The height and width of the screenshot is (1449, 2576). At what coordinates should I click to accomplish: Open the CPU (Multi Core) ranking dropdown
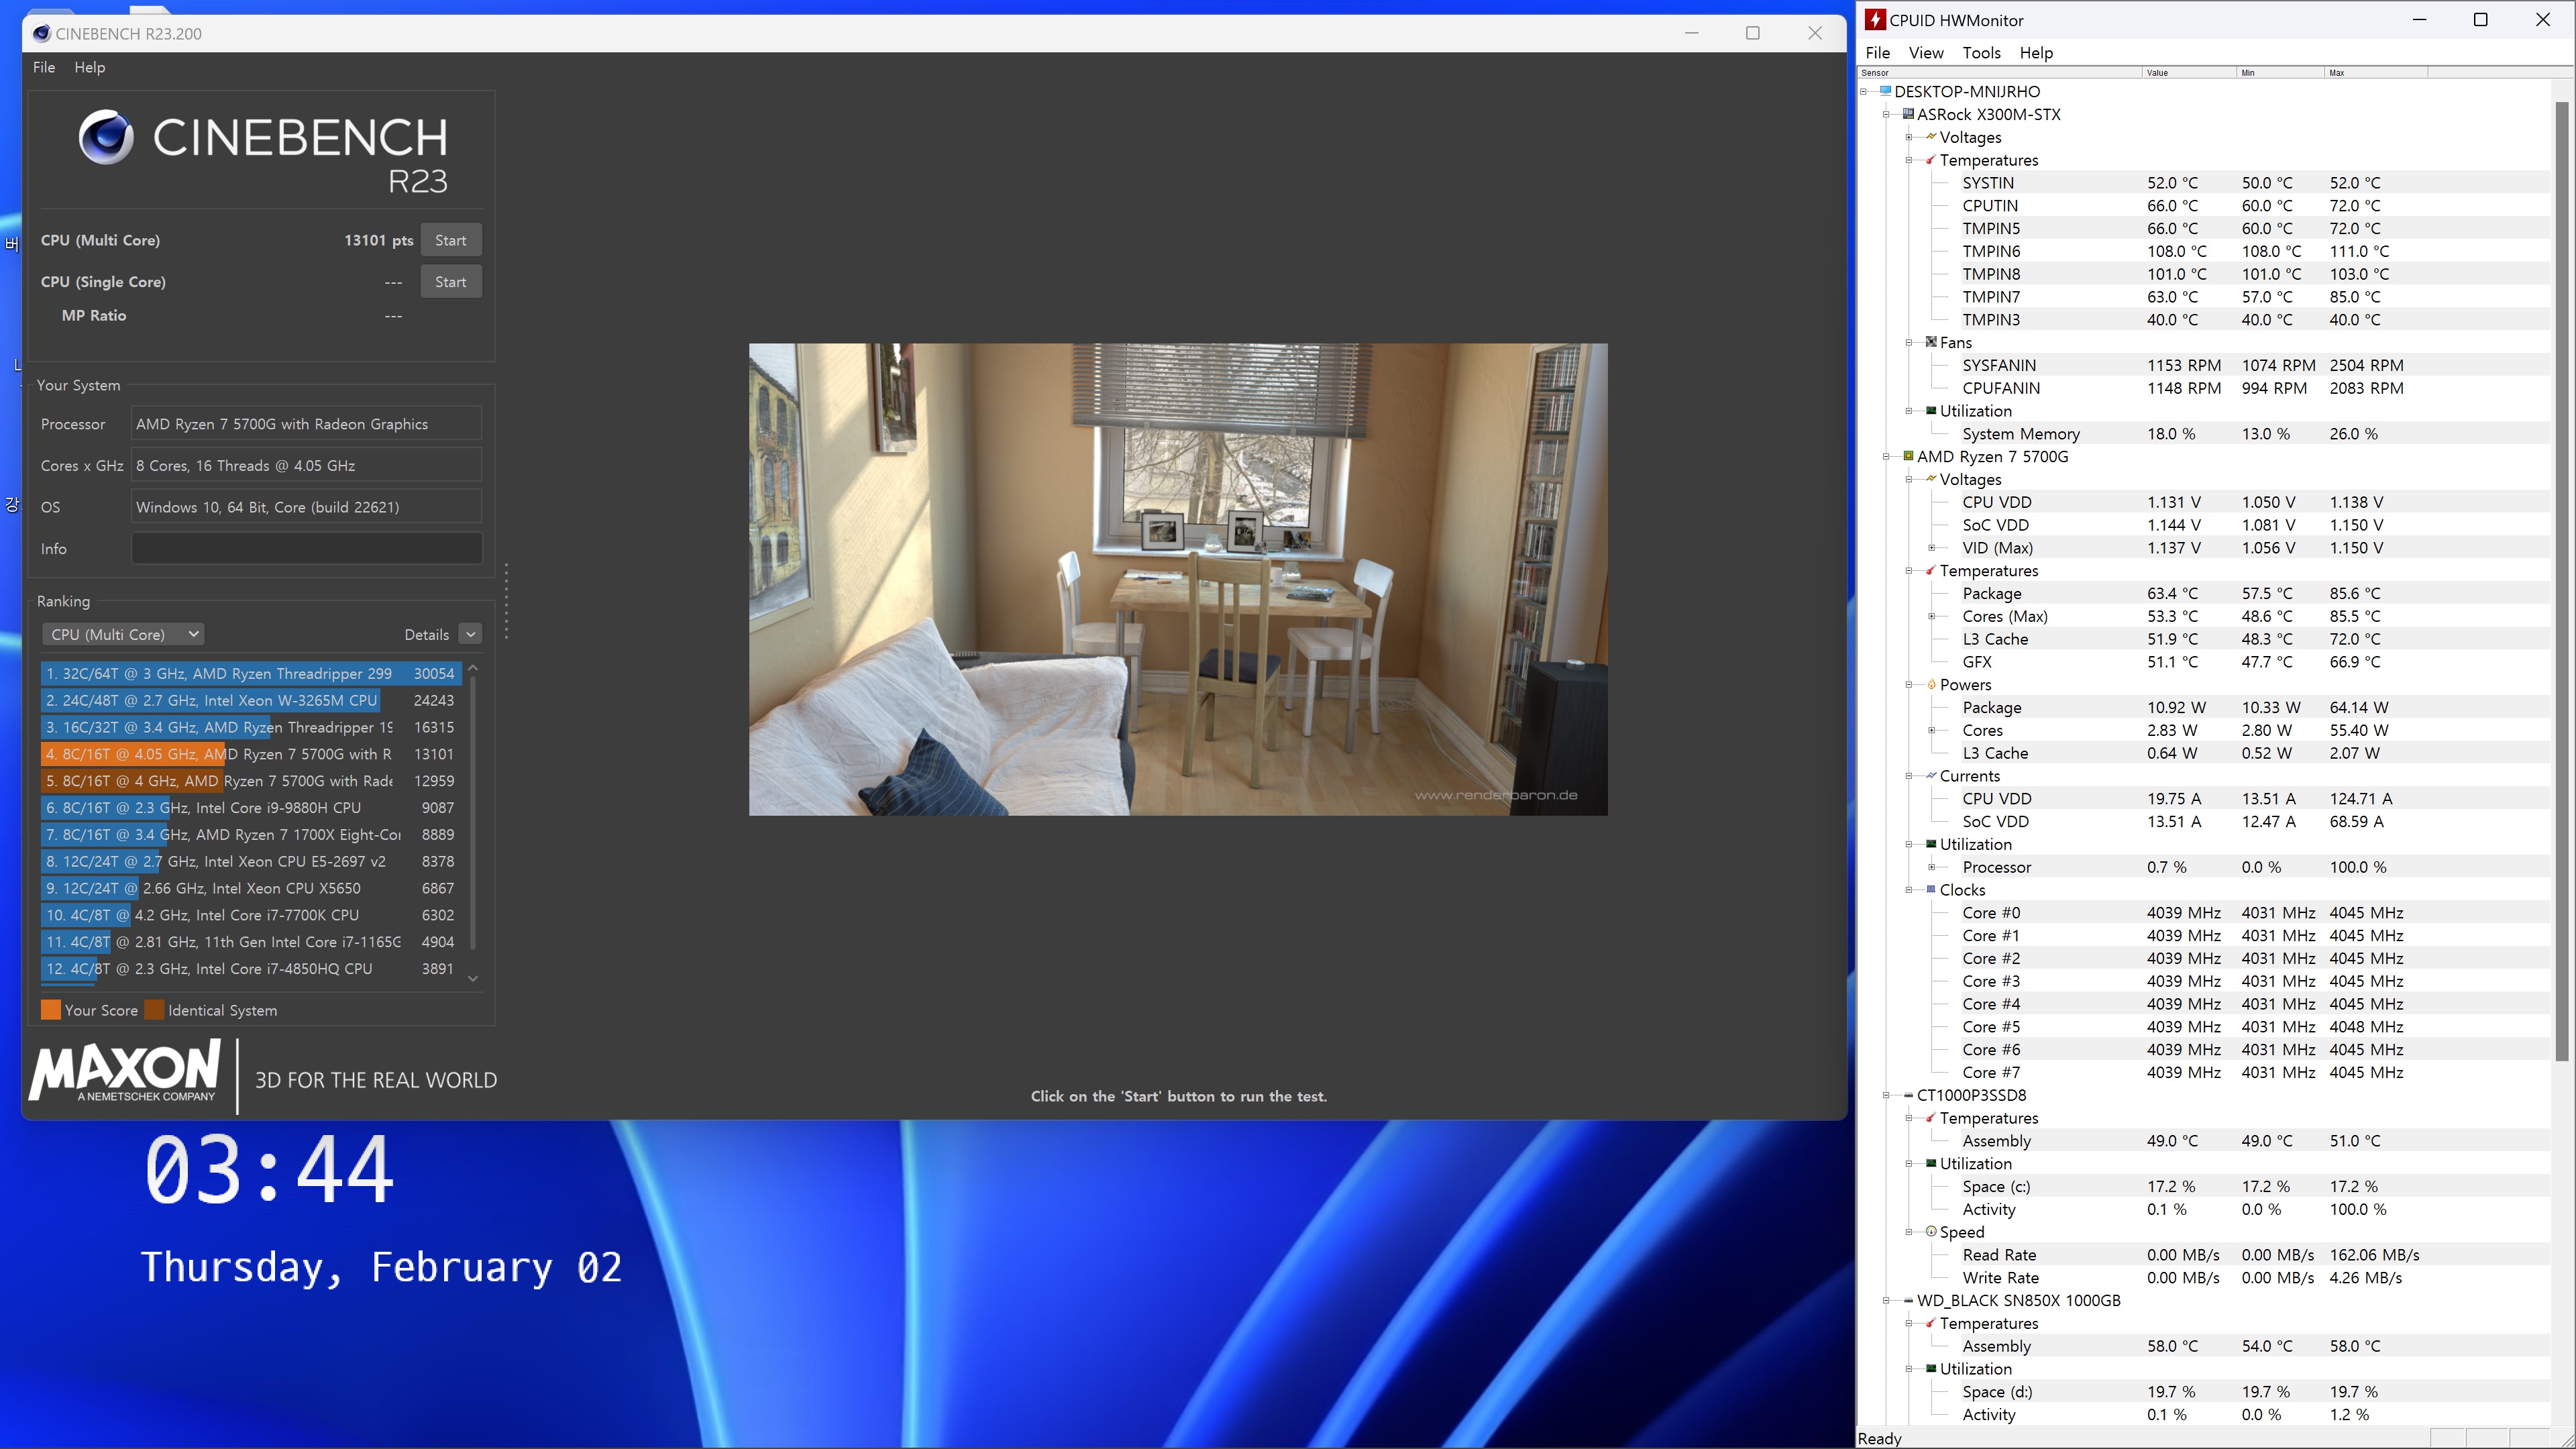tap(124, 634)
